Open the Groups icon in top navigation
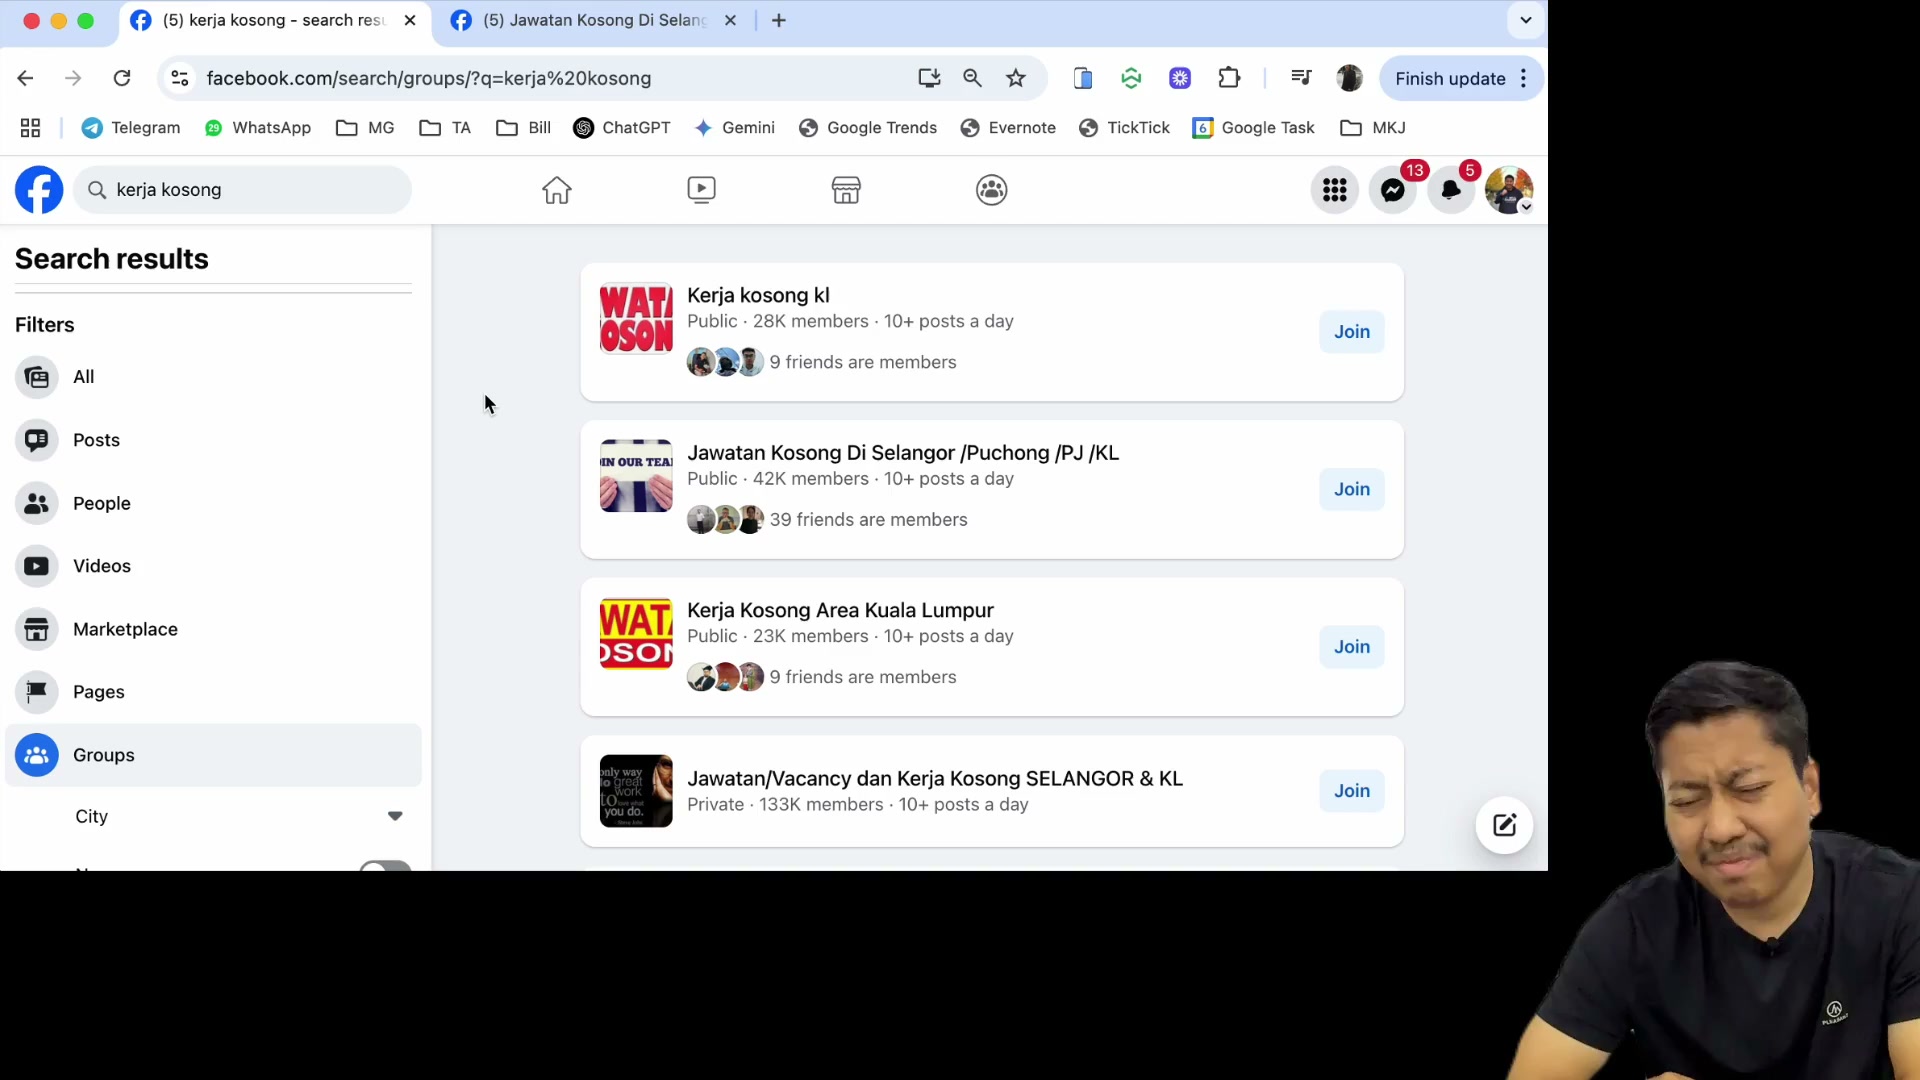1920x1080 pixels. (x=991, y=190)
